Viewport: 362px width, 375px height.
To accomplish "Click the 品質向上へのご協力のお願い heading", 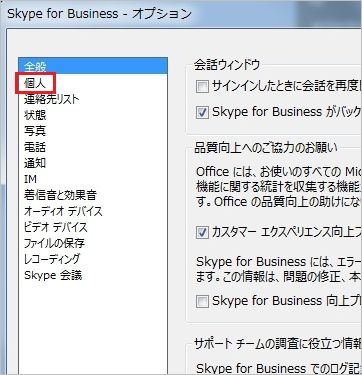I will click(x=266, y=148).
